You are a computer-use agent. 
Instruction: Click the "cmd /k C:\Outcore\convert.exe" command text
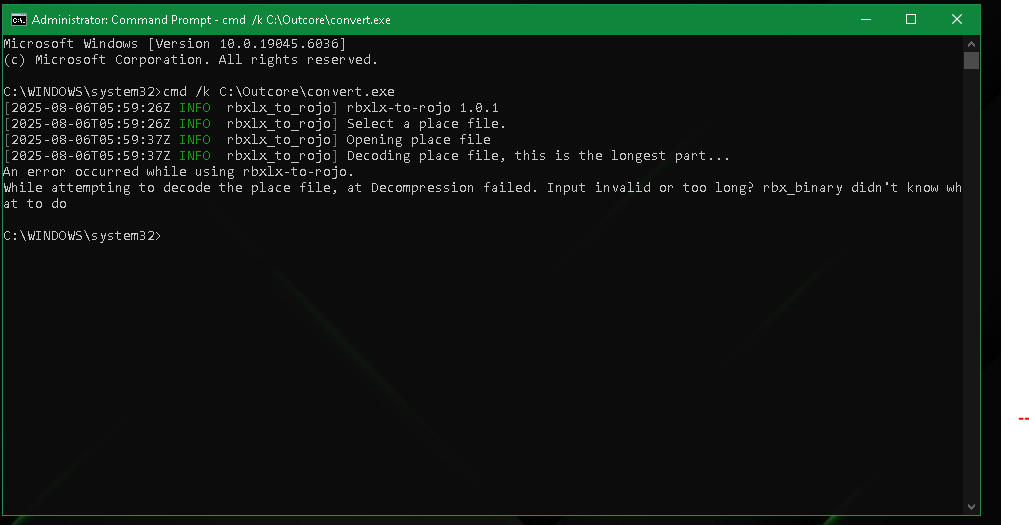click(x=279, y=92)
